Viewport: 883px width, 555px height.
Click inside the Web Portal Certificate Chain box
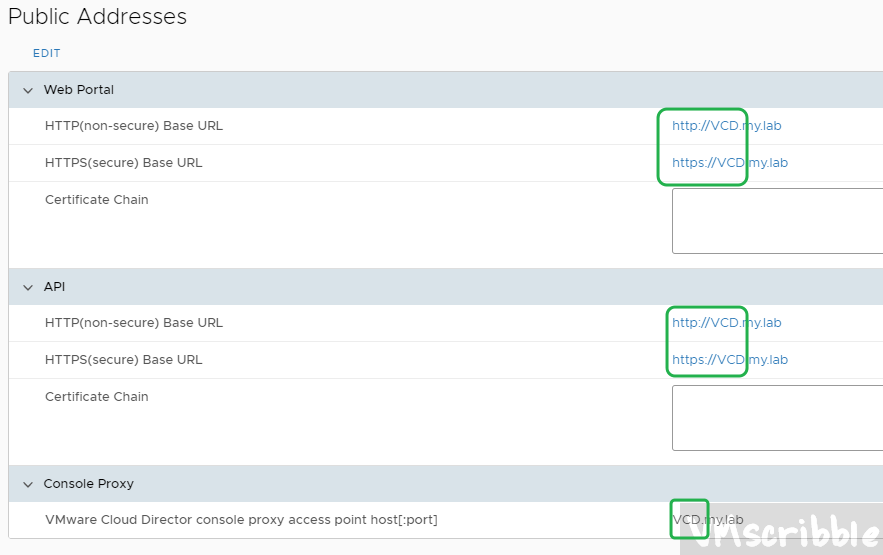click(776, 221)
